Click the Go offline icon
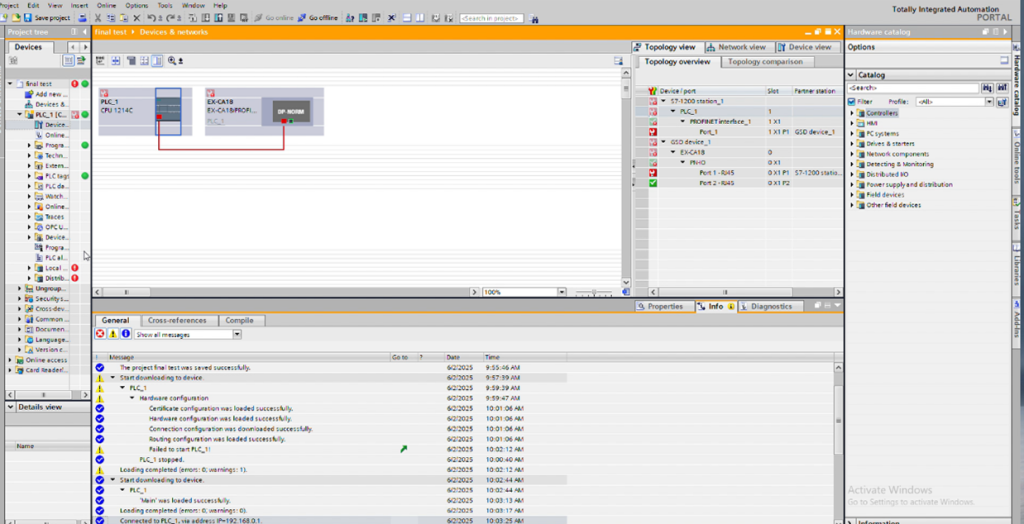1024x524 pixels. 301,18
